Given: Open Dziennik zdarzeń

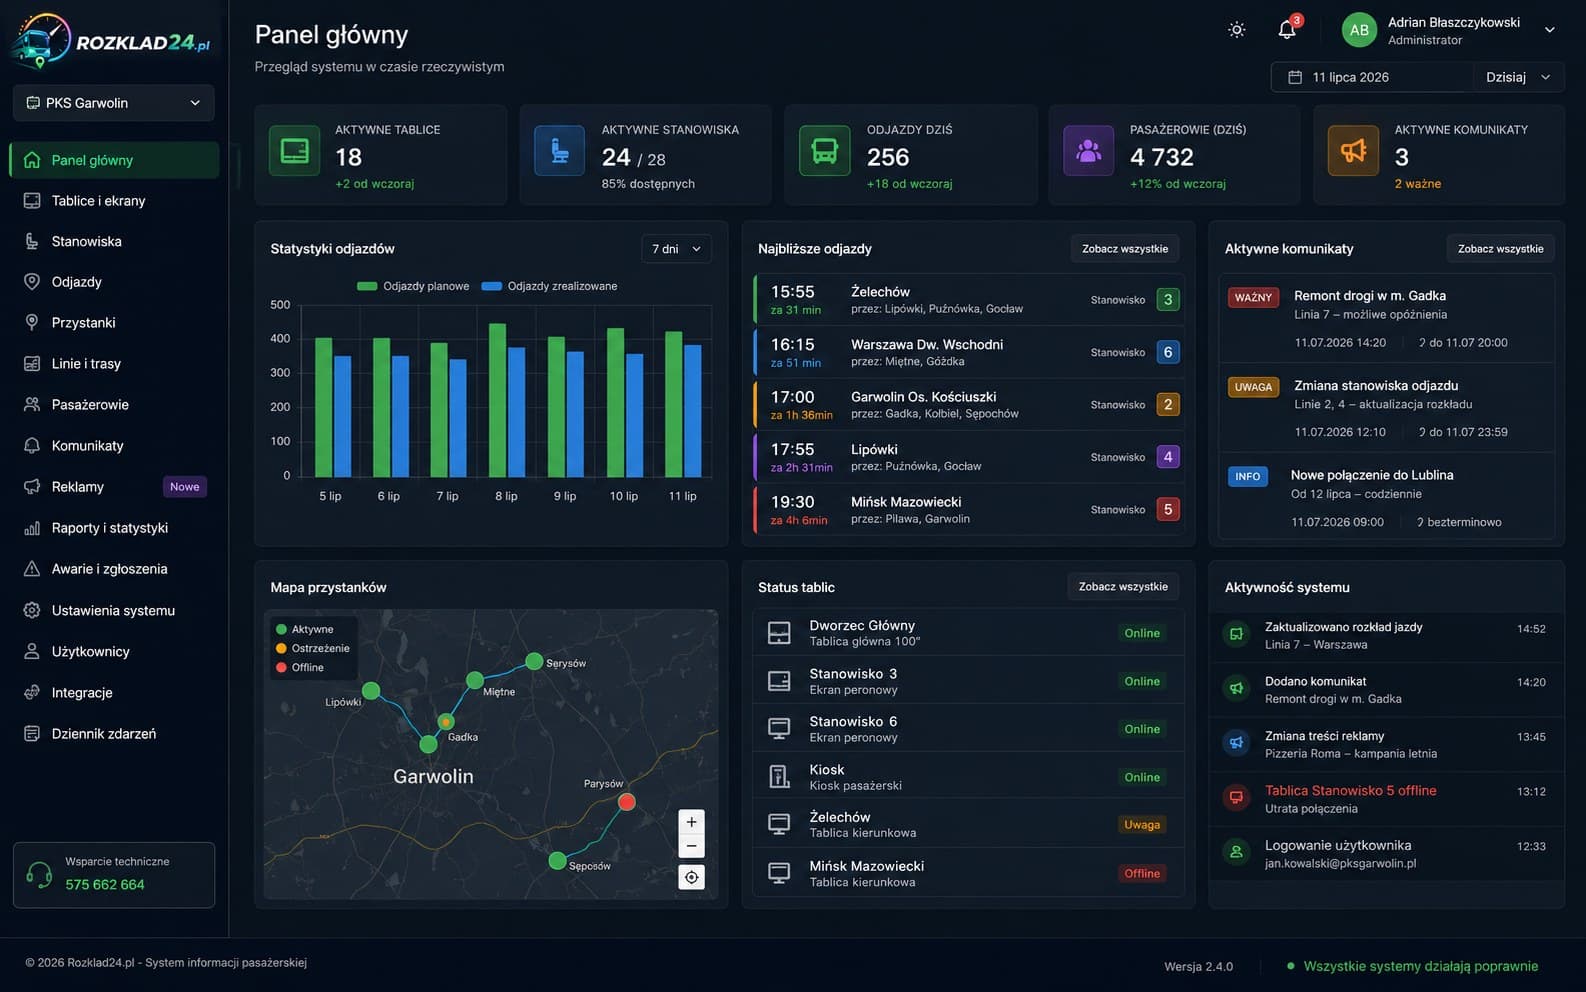Looking at the screenshot, I should (x=114, y=734).
